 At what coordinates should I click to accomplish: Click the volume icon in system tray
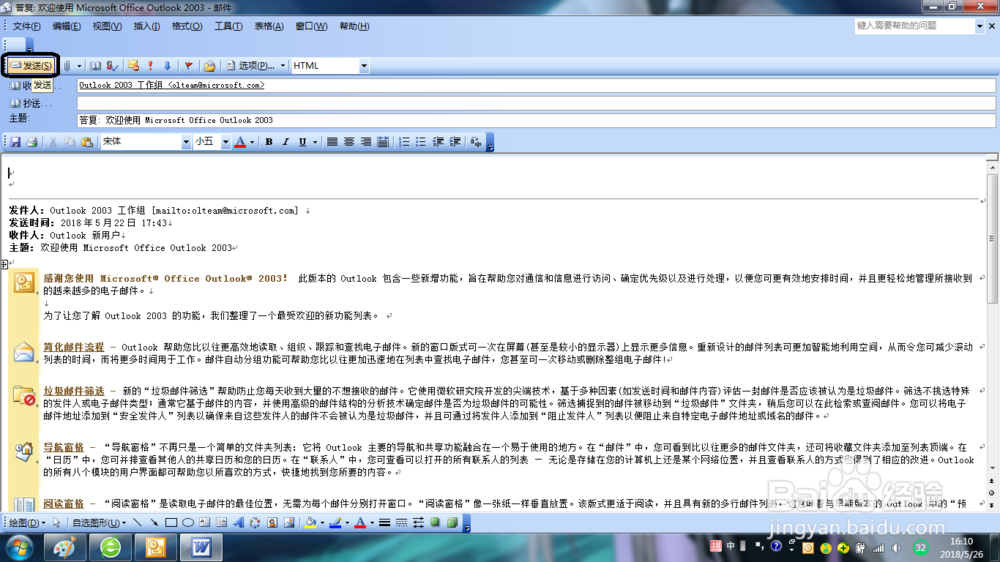point(896,547)
